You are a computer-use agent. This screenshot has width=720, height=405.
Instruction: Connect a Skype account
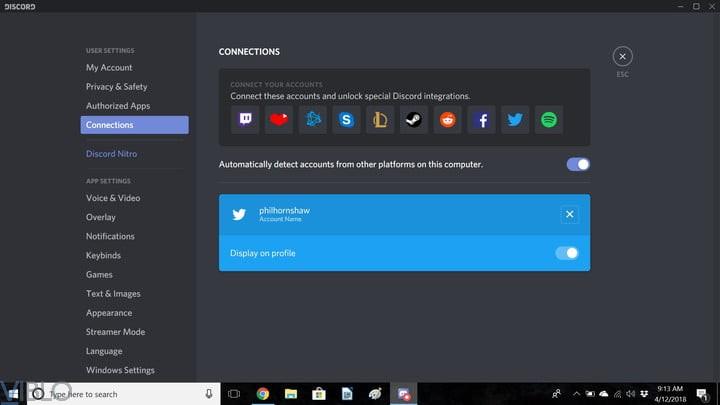coord(346,120)
